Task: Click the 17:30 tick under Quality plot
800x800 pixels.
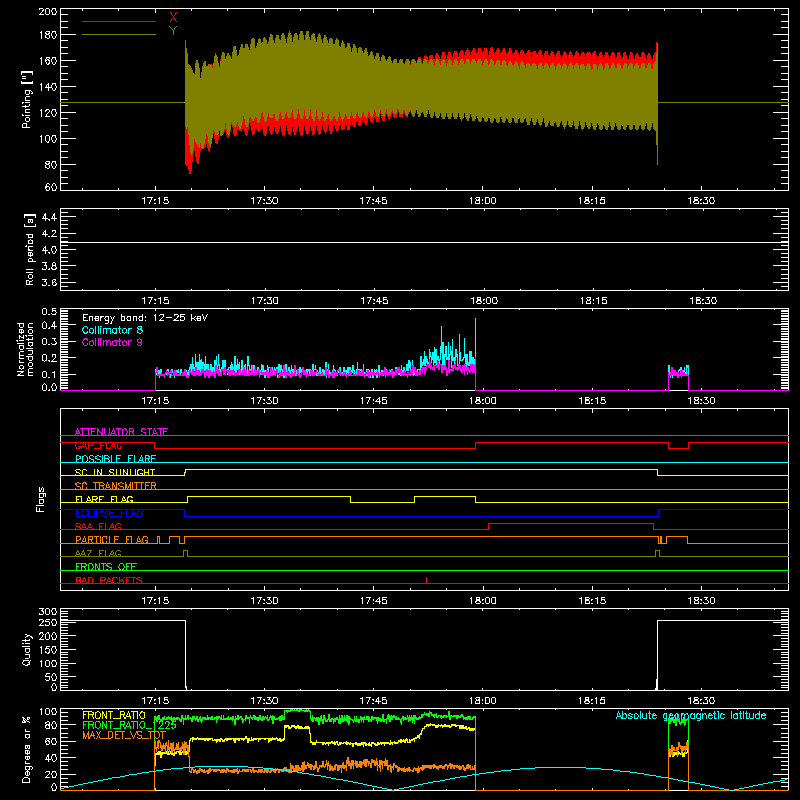Action: pyautogui.click(x=264, y=701)
